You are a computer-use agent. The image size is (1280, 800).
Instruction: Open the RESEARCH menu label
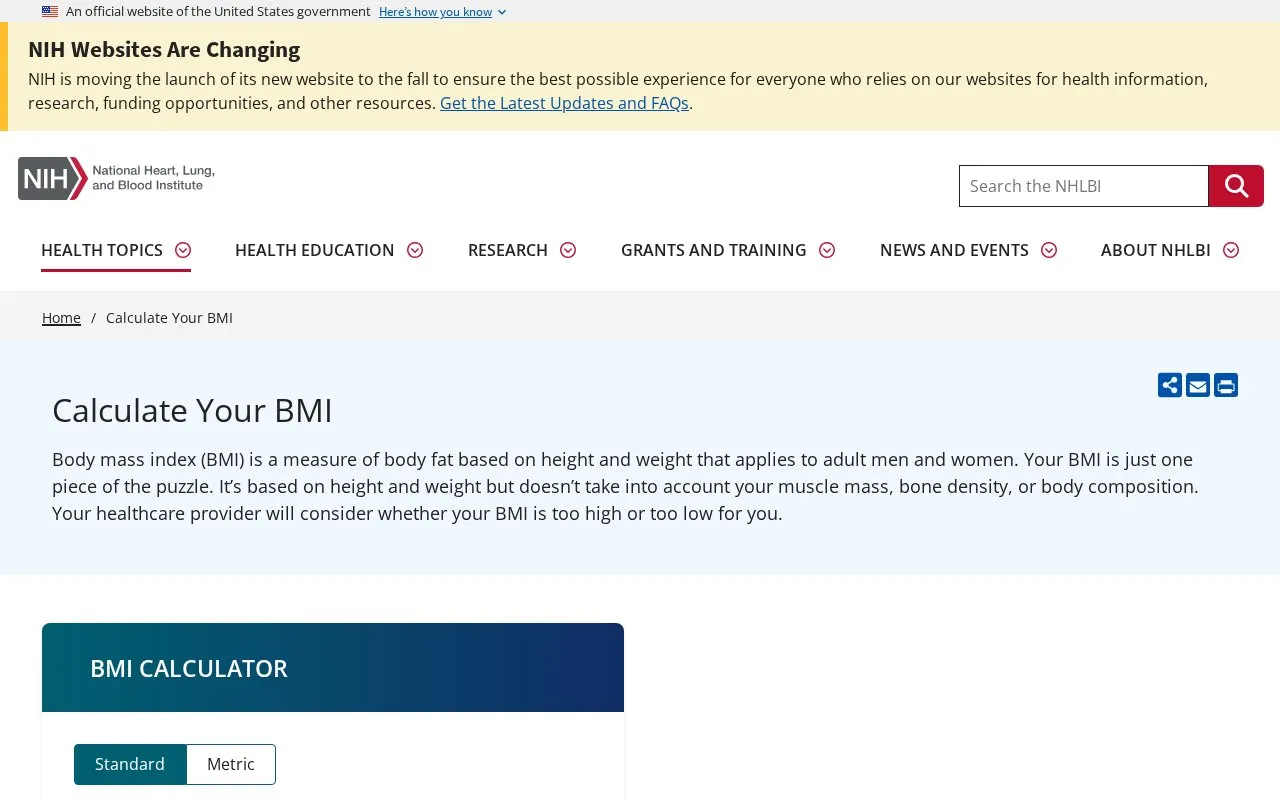pos(508,250)
